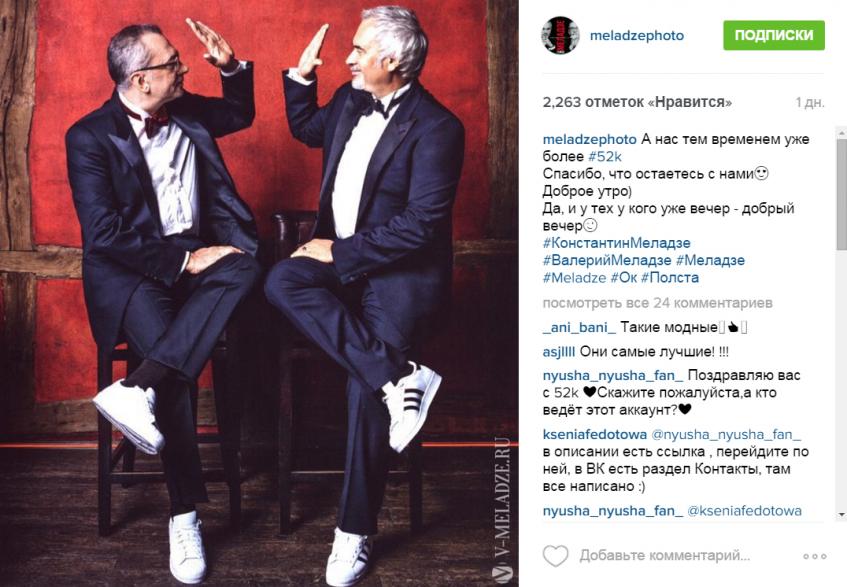Click the scrollbar down arrow
The height and width of the screenshot is (587, 847).
tap(841, 514)
